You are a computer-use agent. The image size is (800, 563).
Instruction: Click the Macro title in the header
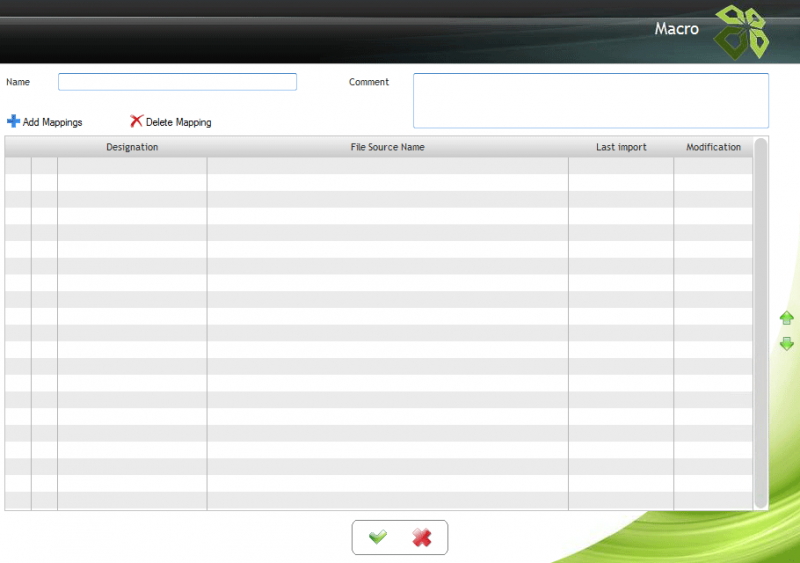pos(677,29)
